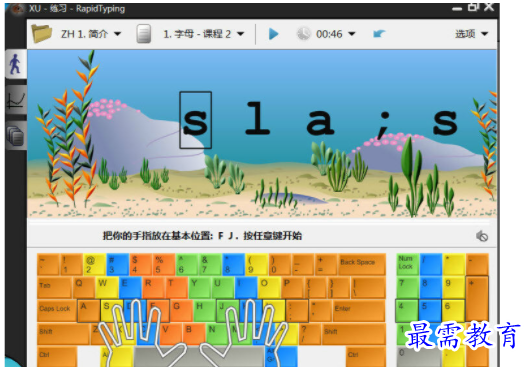The image size is (529, 367).
Task: Switch to the typing lesson walking-figure tab
Action: tap(16, 64)
